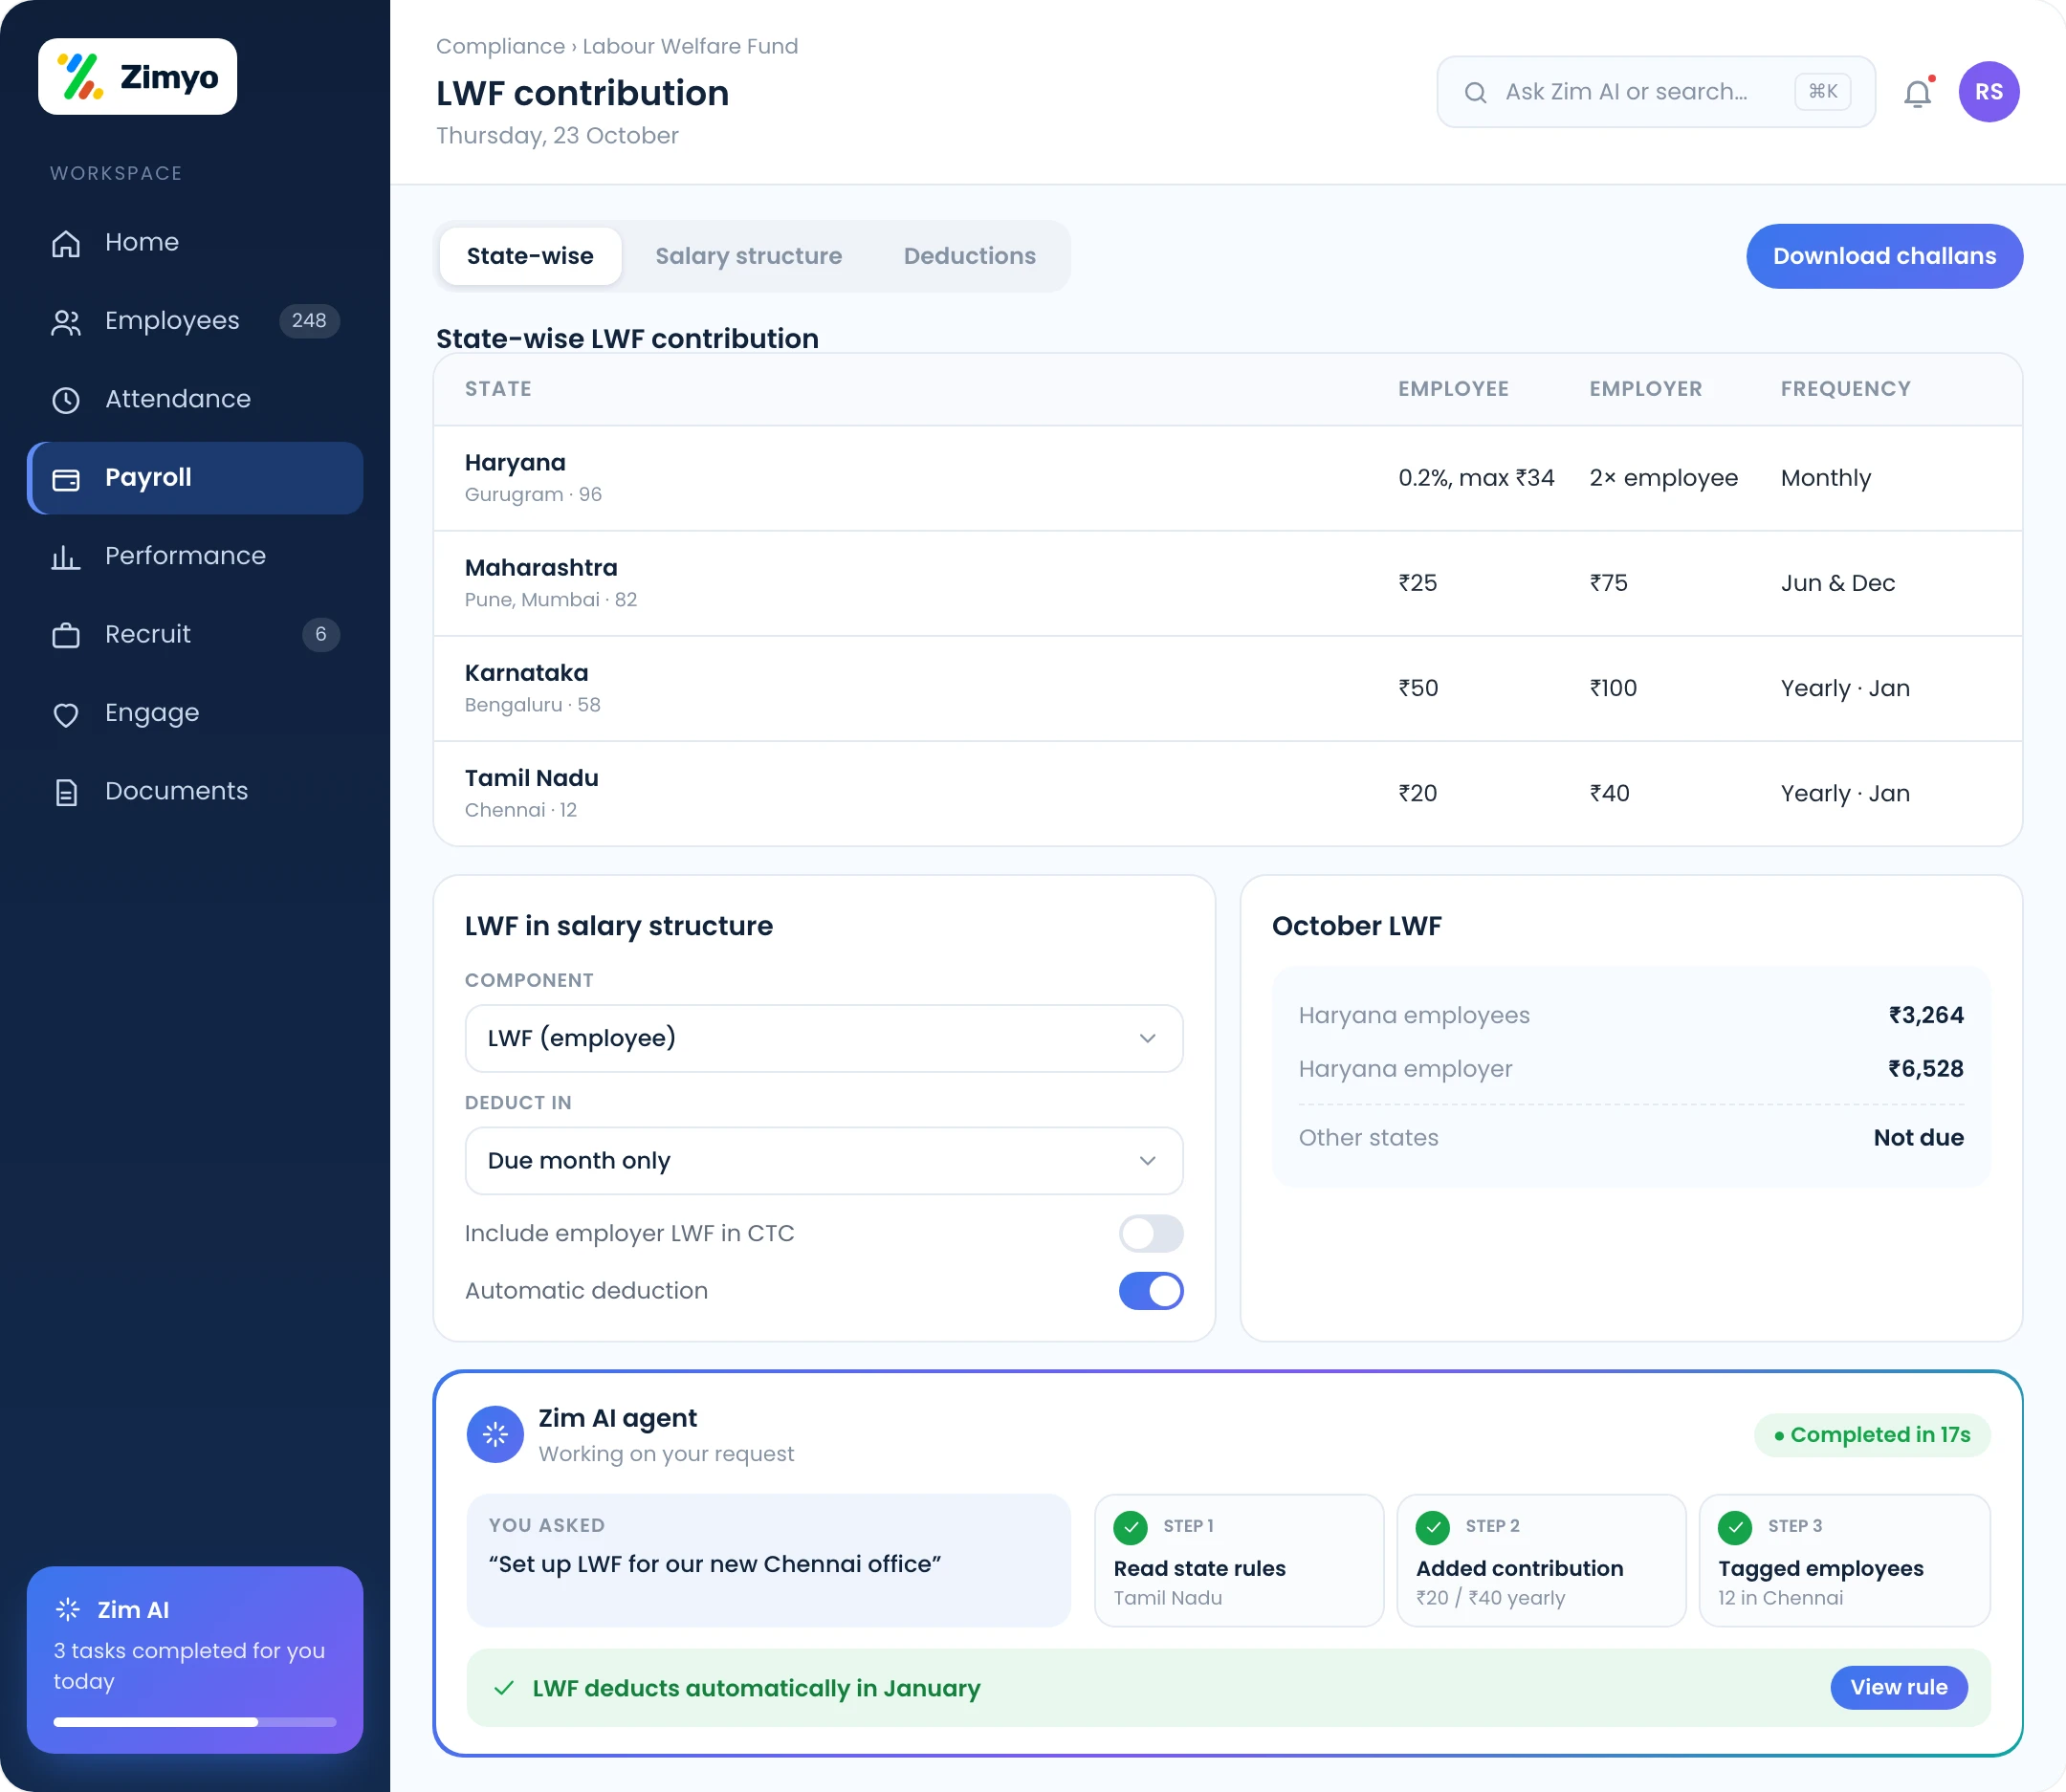Image resolution: width=2066 pixels, height=1792 pixels.
Task: Open the Component dropdown LWF (employee)
Action: tap(823, 1038)
